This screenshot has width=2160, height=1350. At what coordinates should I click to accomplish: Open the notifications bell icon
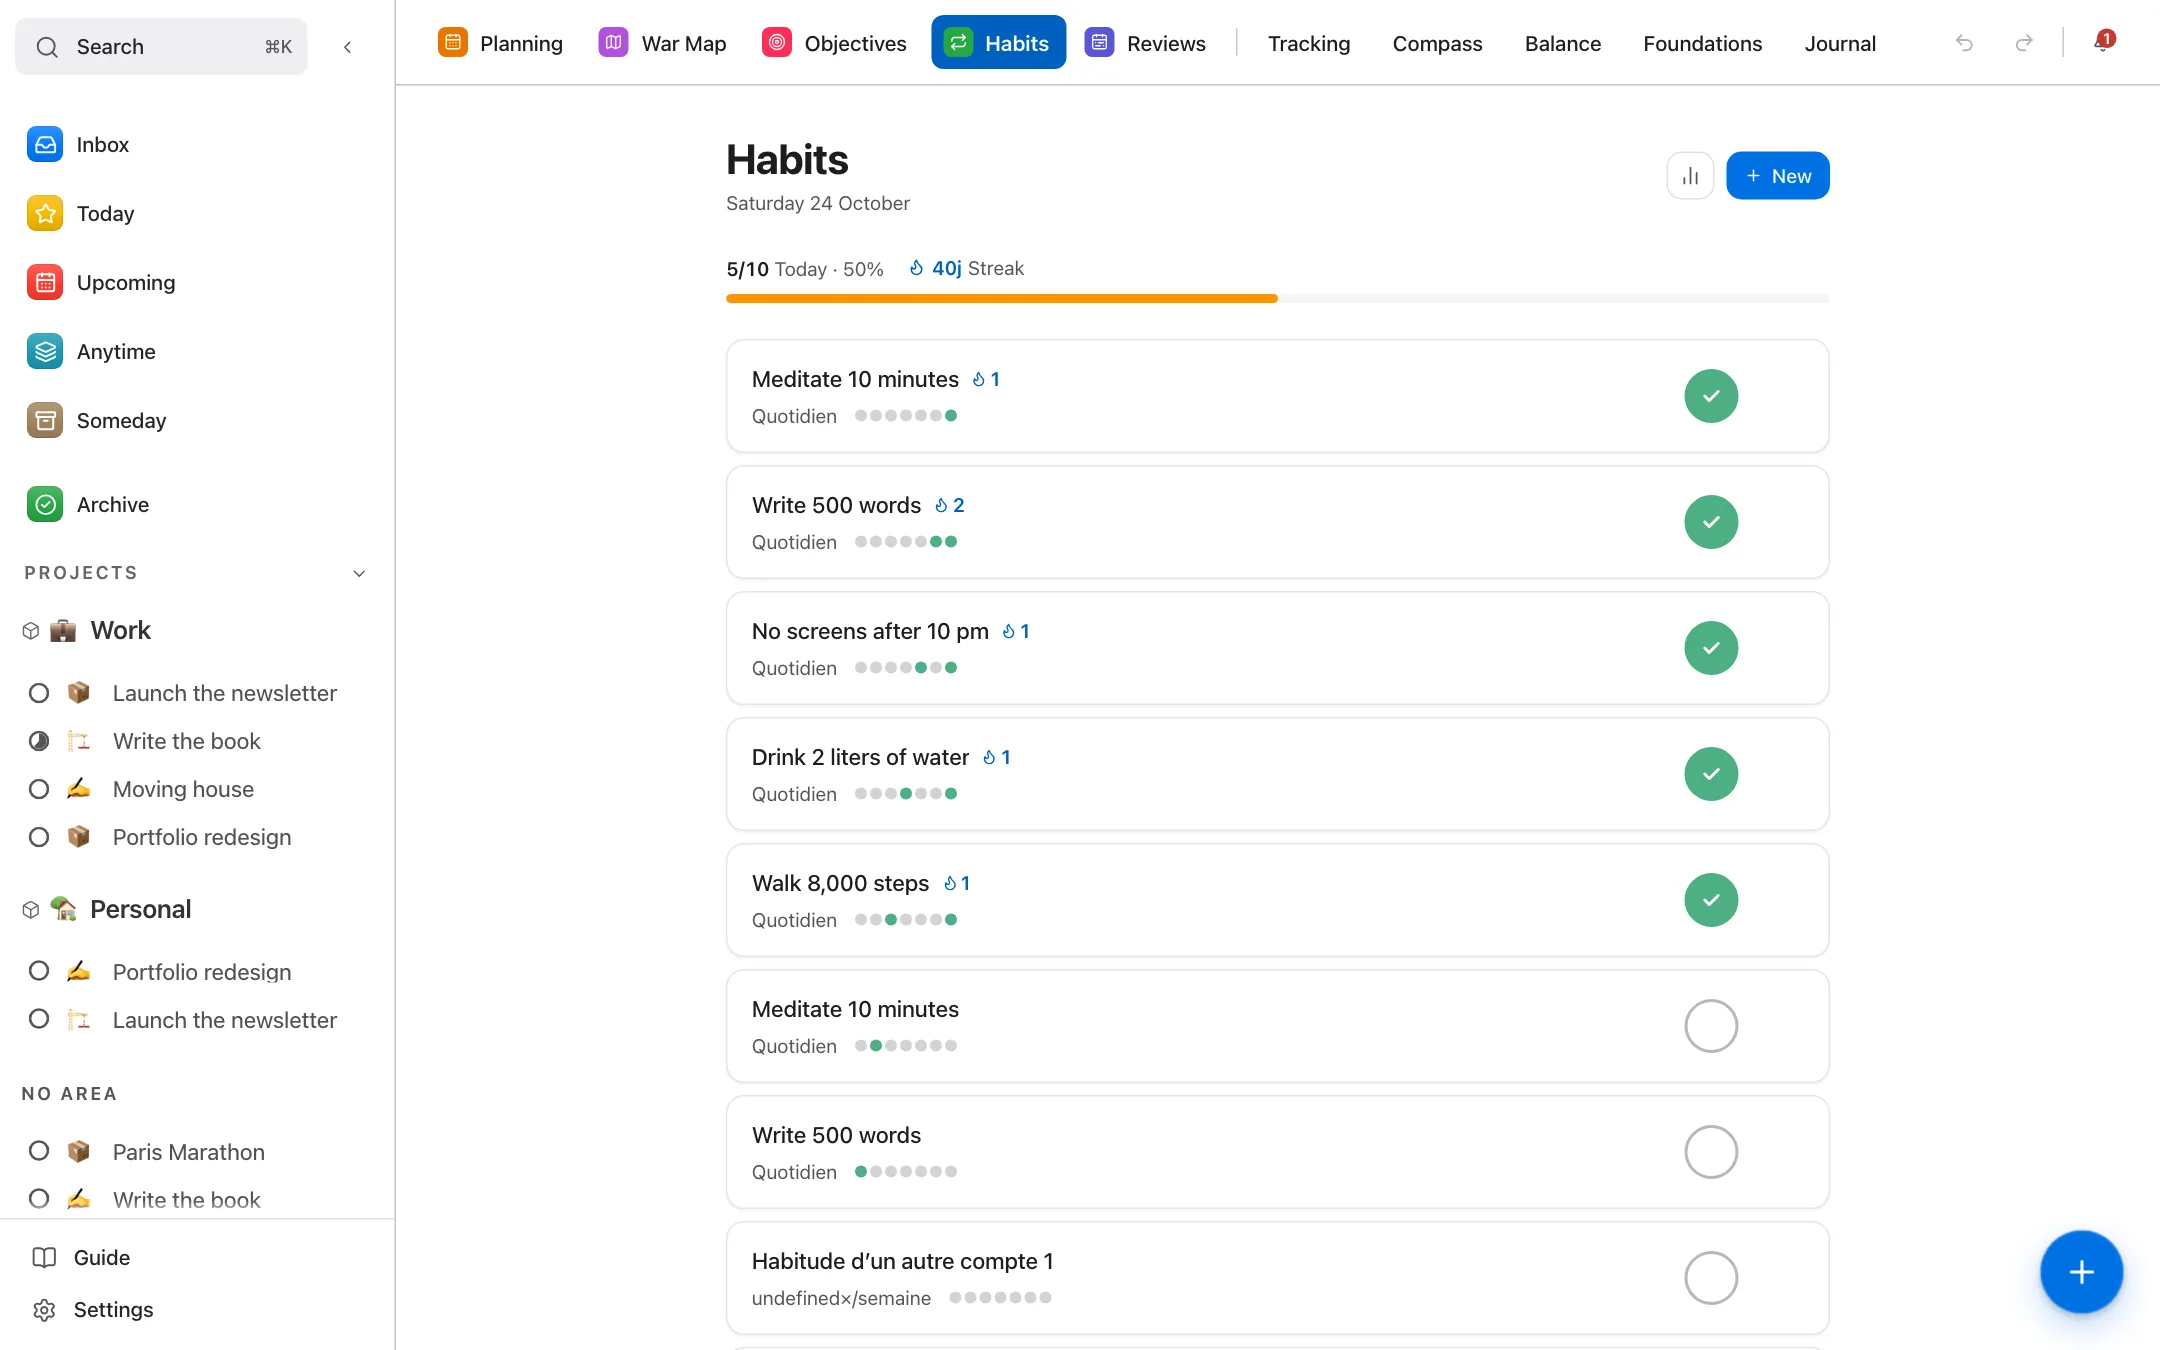2102,43
